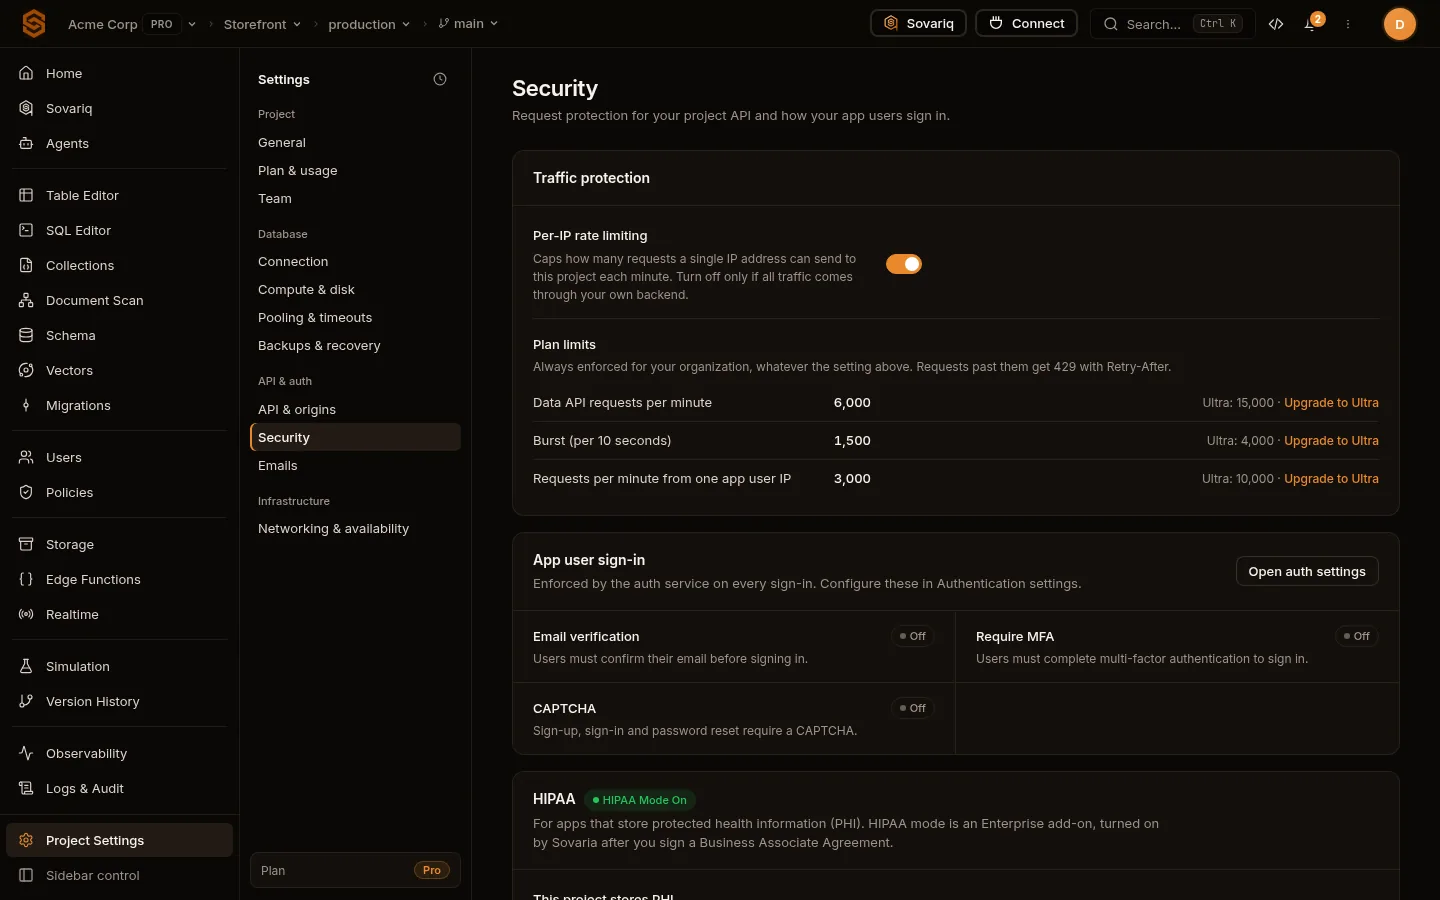Click Open auth settings button
The height and width of the screenshot is (900, 1440).
coord(1307,571)
